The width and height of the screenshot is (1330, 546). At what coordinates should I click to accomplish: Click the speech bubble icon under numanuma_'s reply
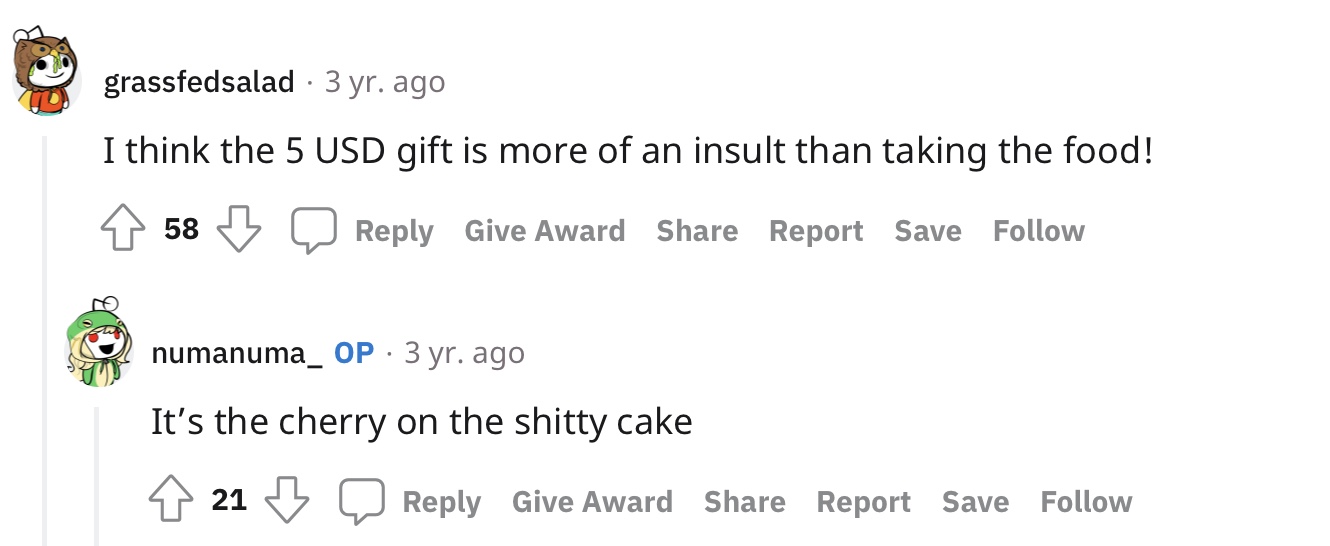(x=361, y=501)
